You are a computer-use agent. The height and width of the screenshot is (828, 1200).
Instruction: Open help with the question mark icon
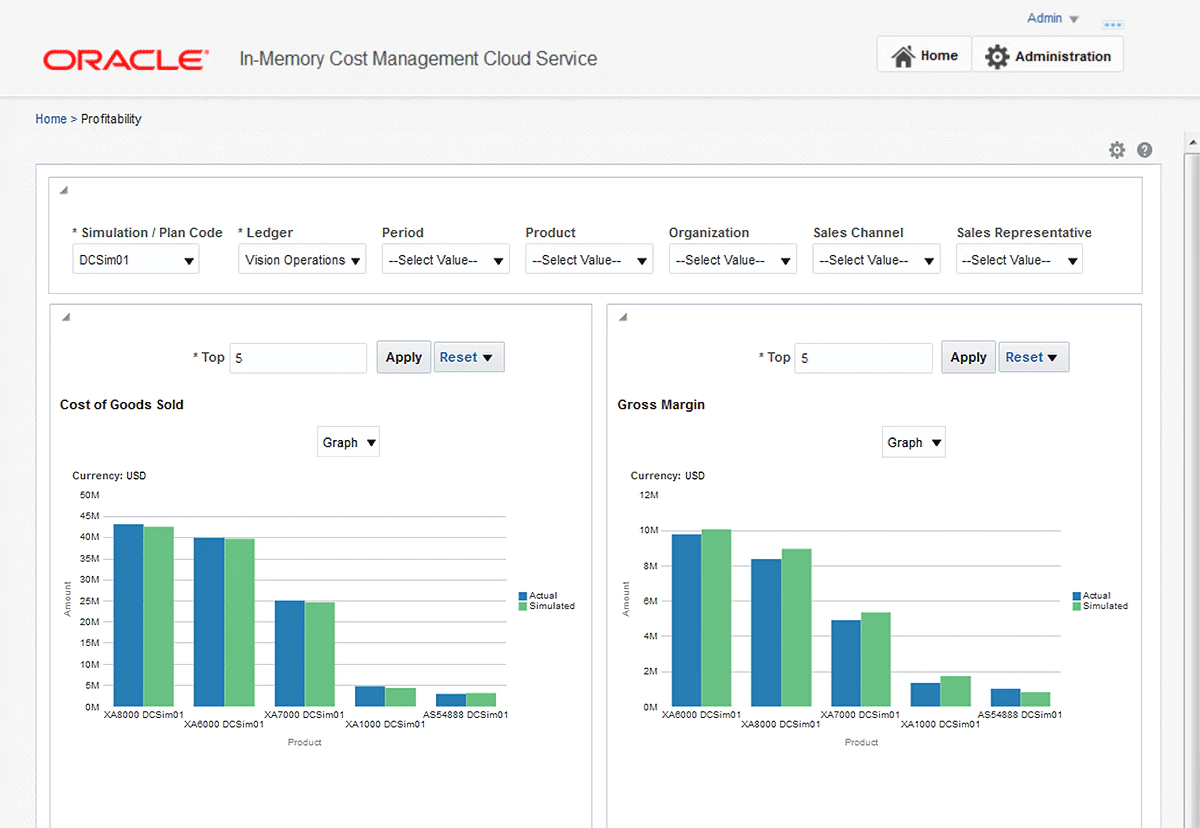click(x=1145, y=150)
